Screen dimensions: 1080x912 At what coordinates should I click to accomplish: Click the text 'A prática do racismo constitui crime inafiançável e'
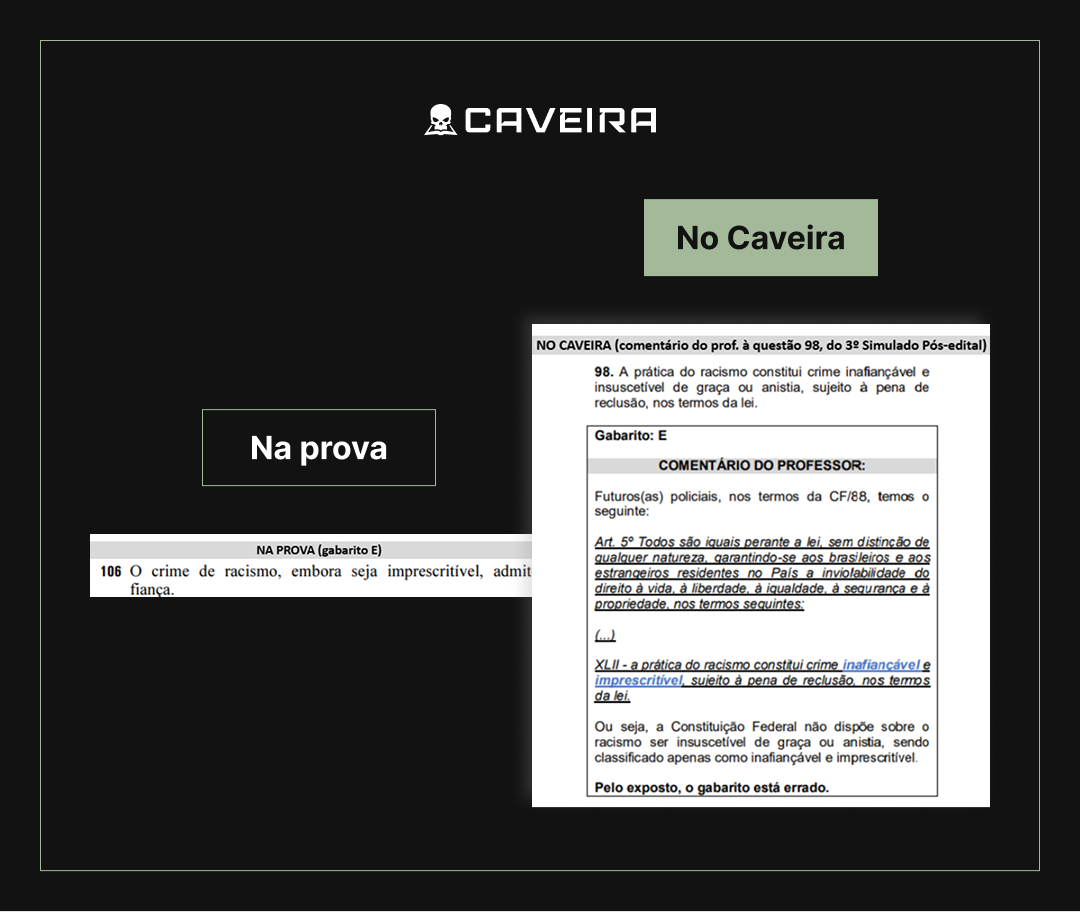[774, 372]
